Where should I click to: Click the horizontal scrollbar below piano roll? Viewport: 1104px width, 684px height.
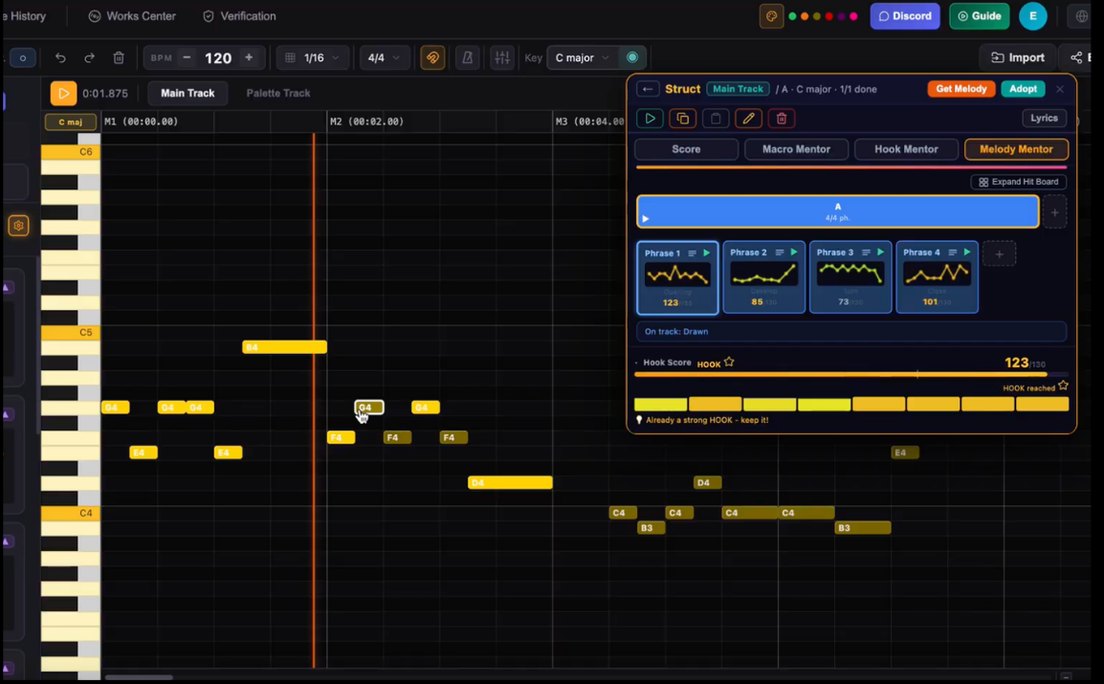pyautogui.click(x=139, y=678)
